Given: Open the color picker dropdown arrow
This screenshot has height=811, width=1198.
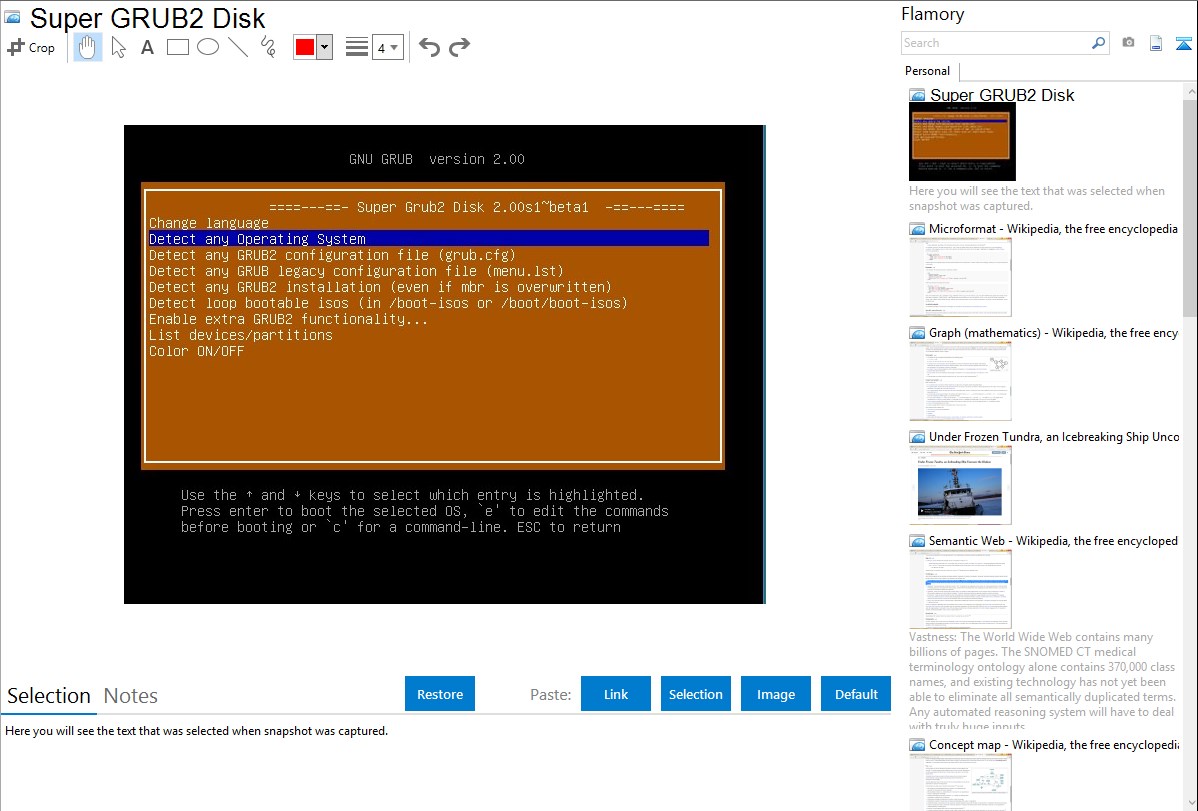Looking at the screenshot, I should 325,47.
